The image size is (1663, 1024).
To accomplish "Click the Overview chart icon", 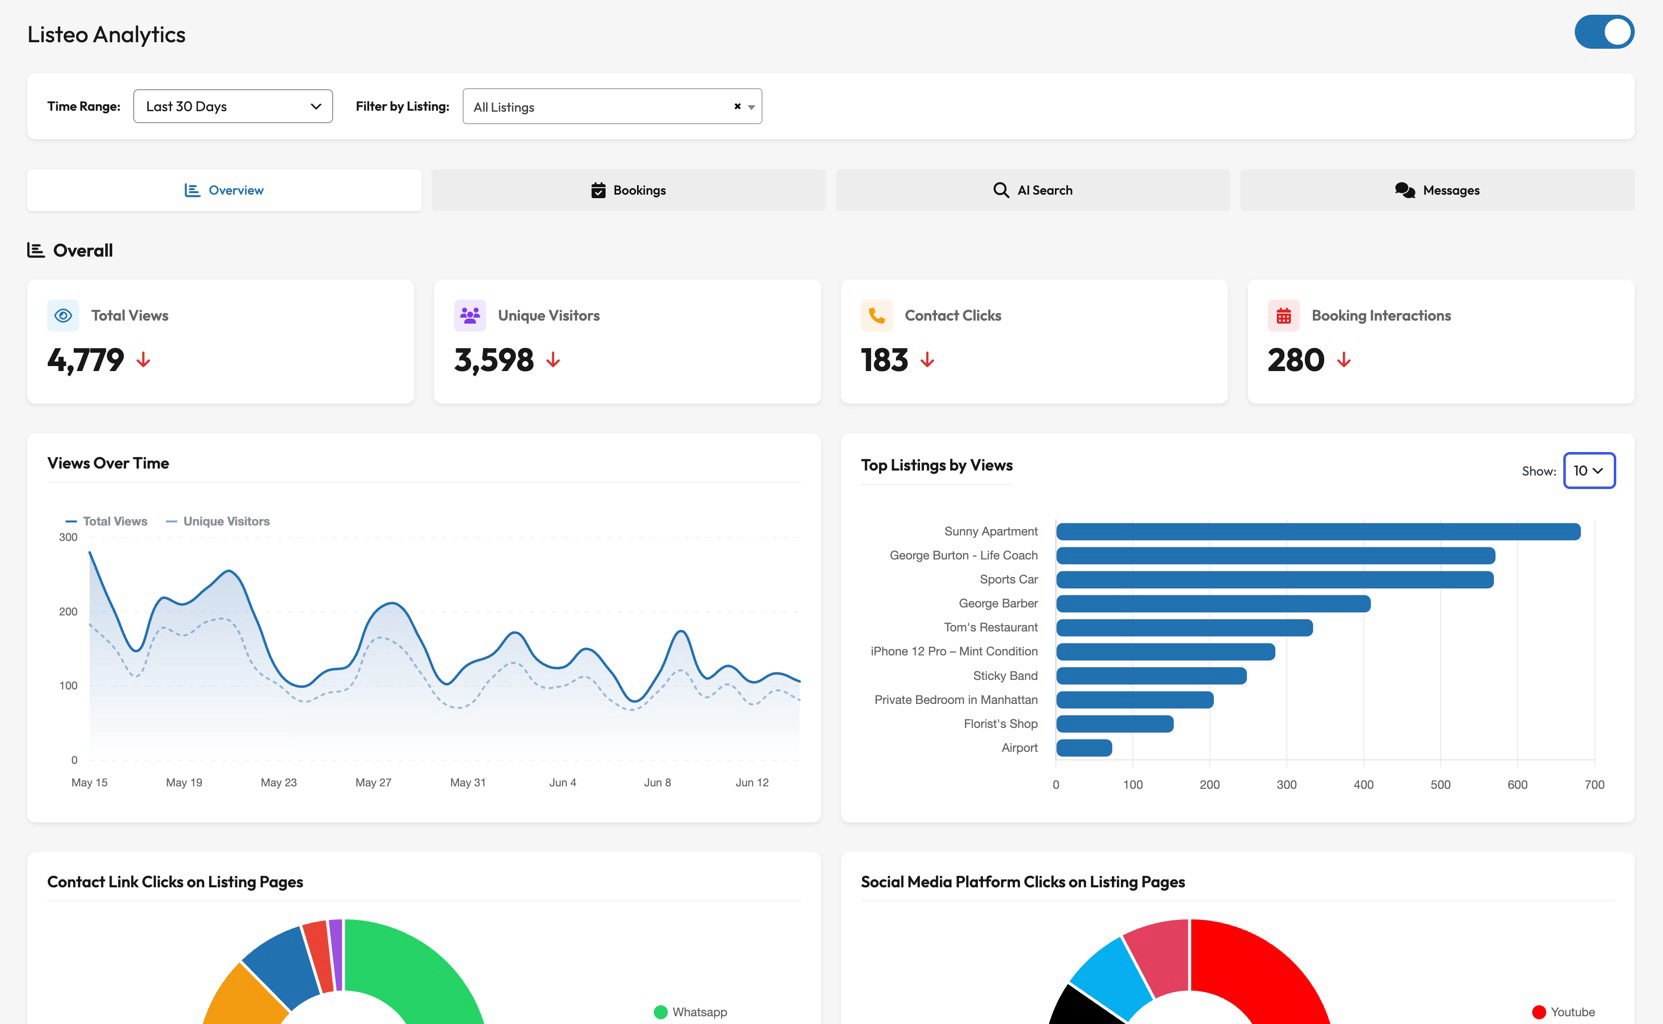I will pyautogui.click(x=192, y=190).
